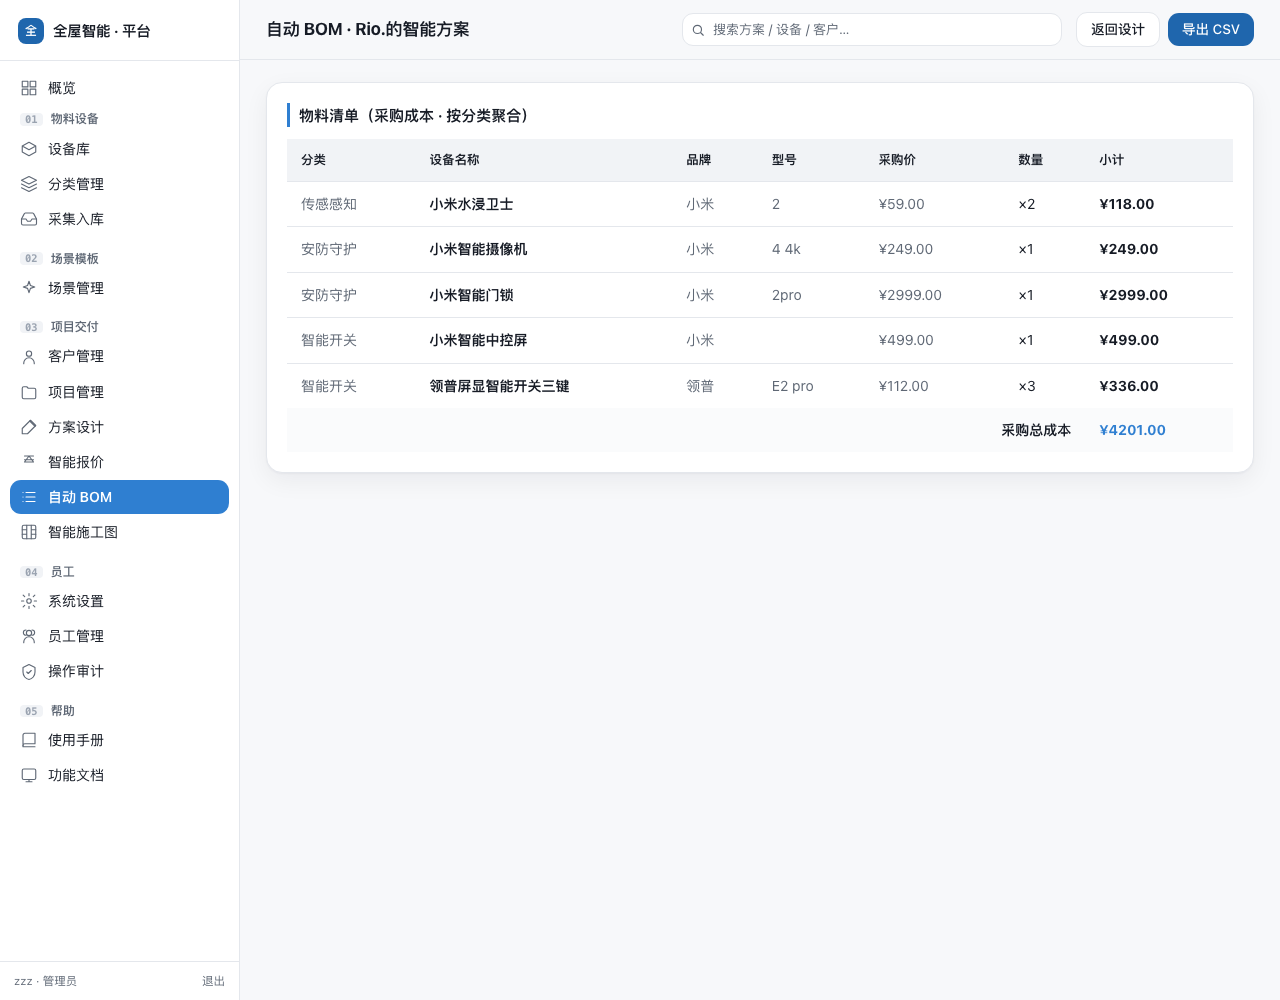
Task: Select the 小米智能中控屏 device name
Action: (478, 340)
